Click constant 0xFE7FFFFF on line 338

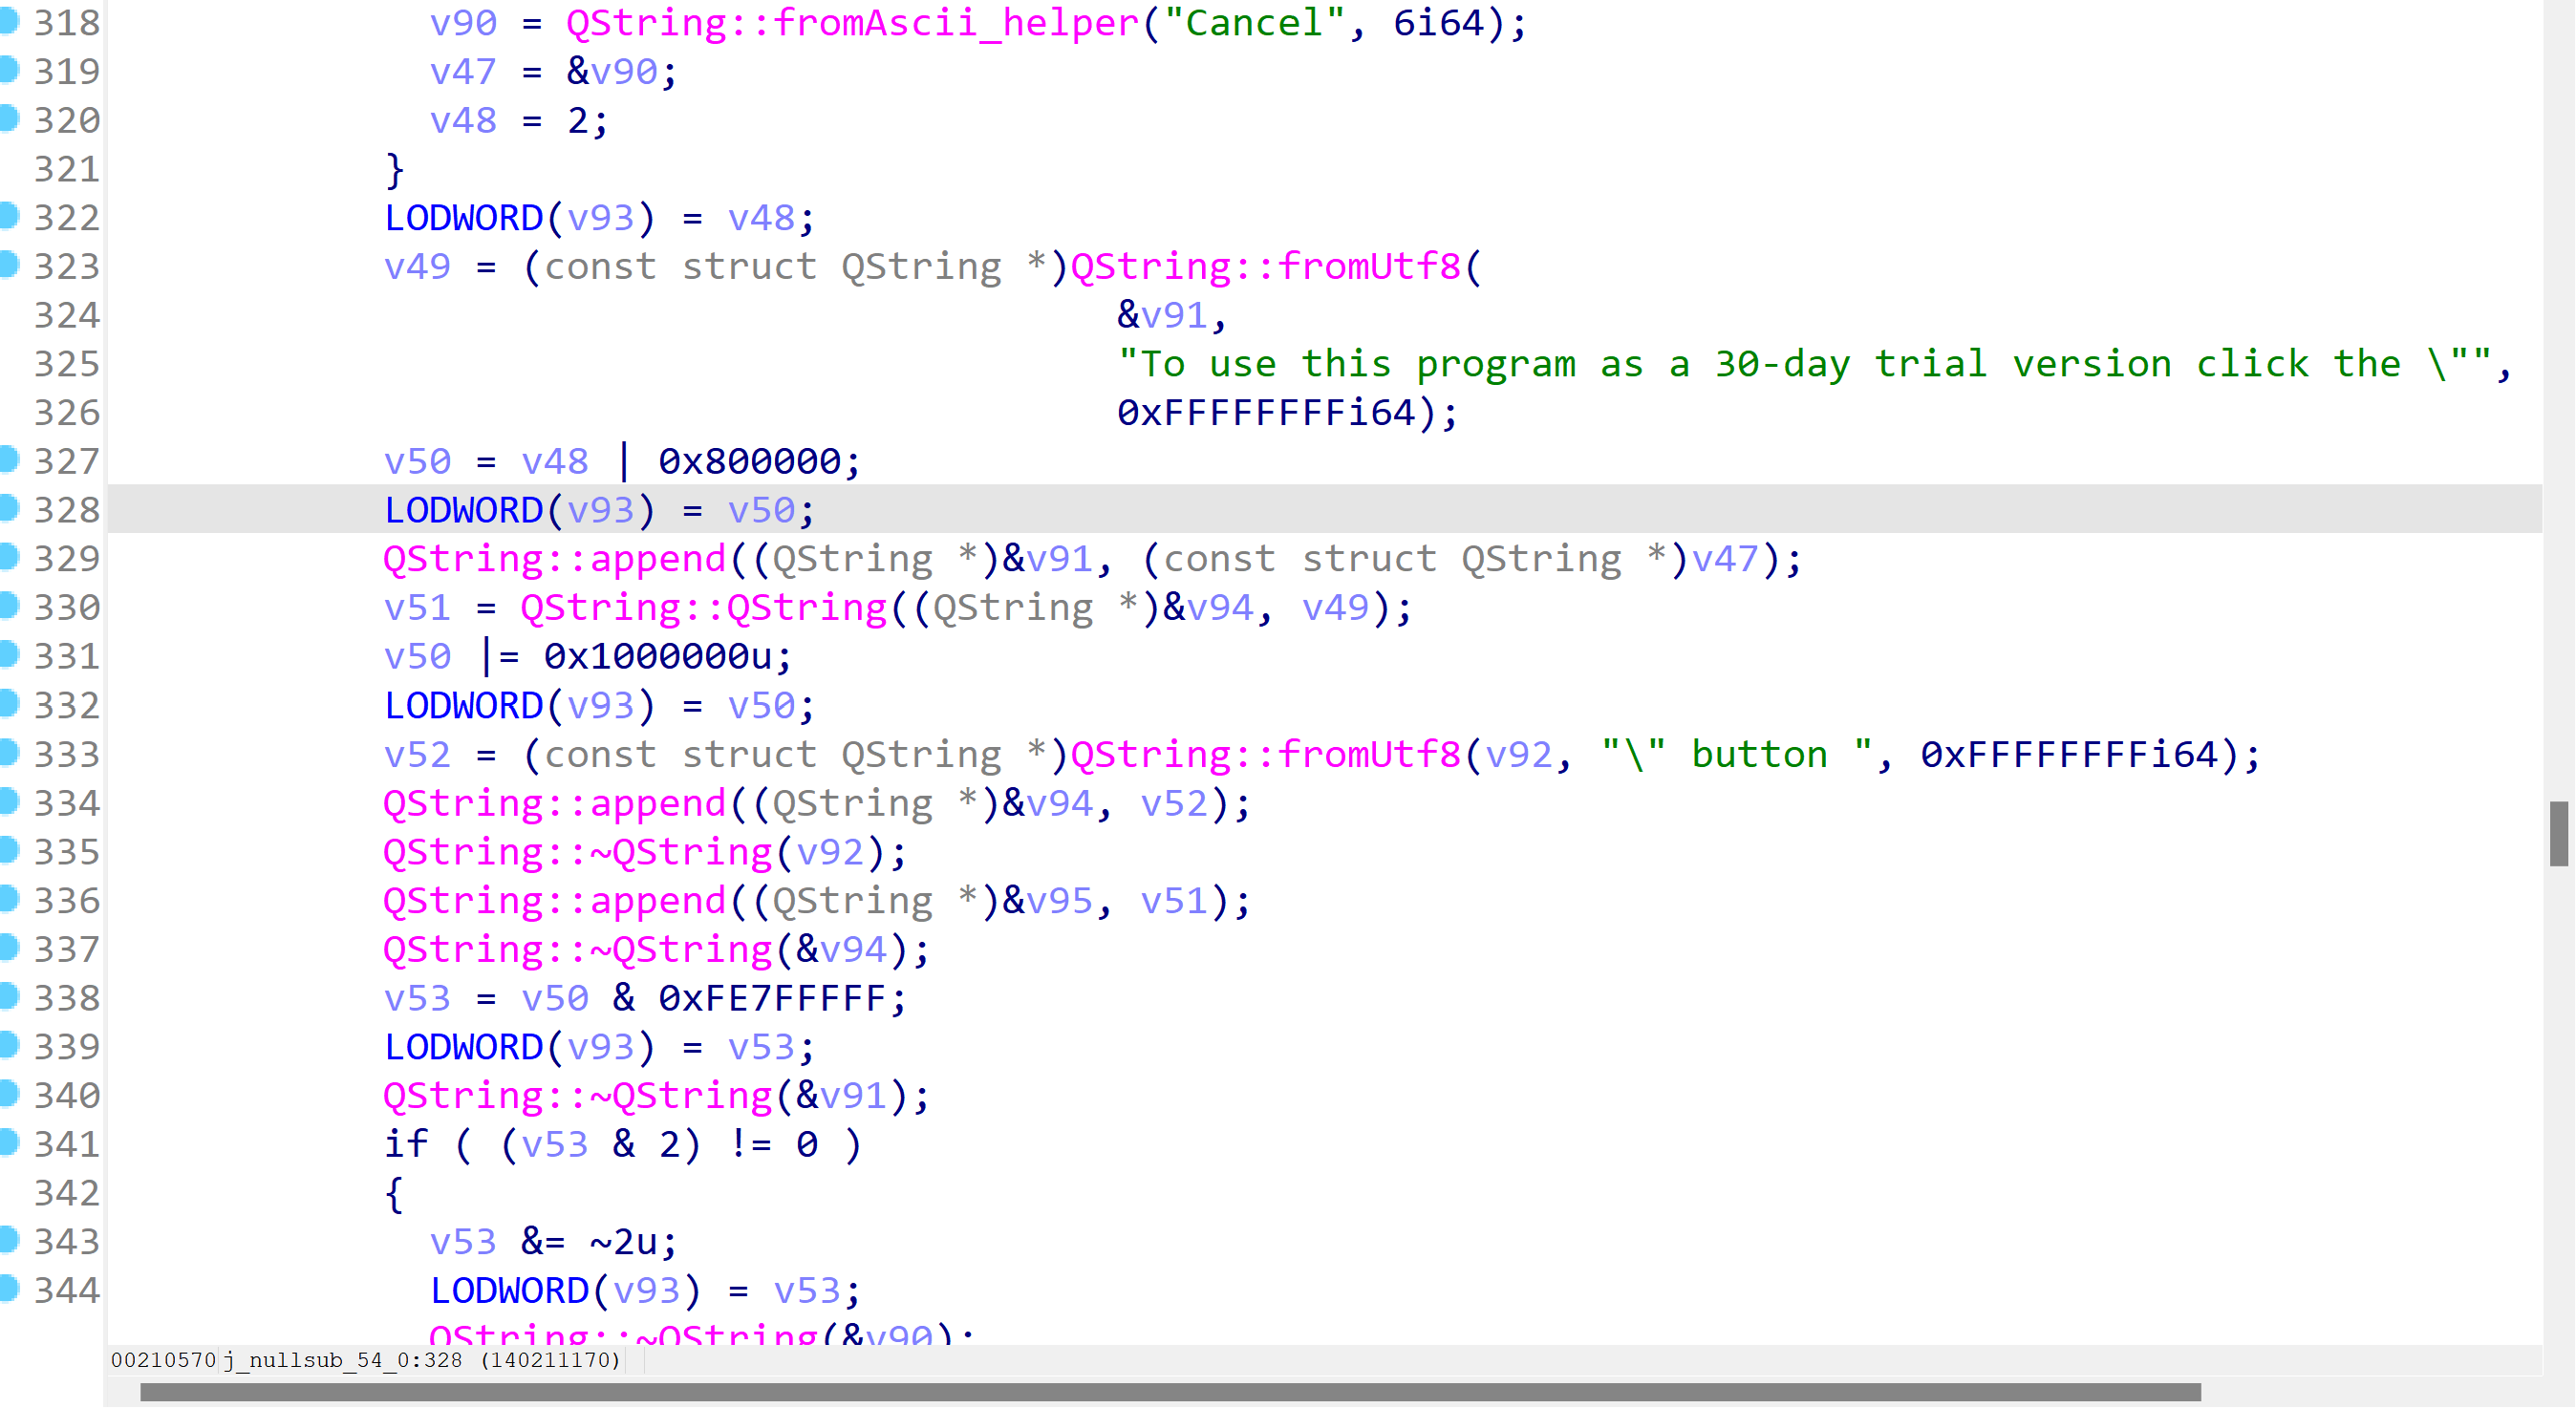click(x=772, y=998)
